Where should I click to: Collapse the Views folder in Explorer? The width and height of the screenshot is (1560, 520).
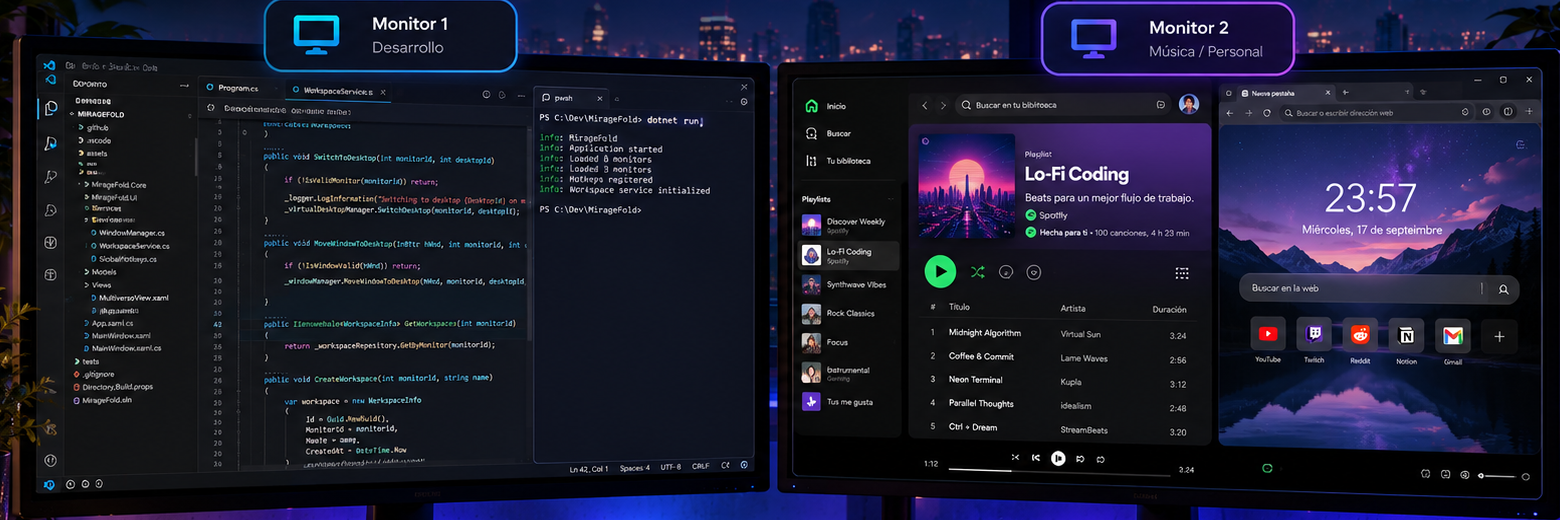[x=96, y=285]
